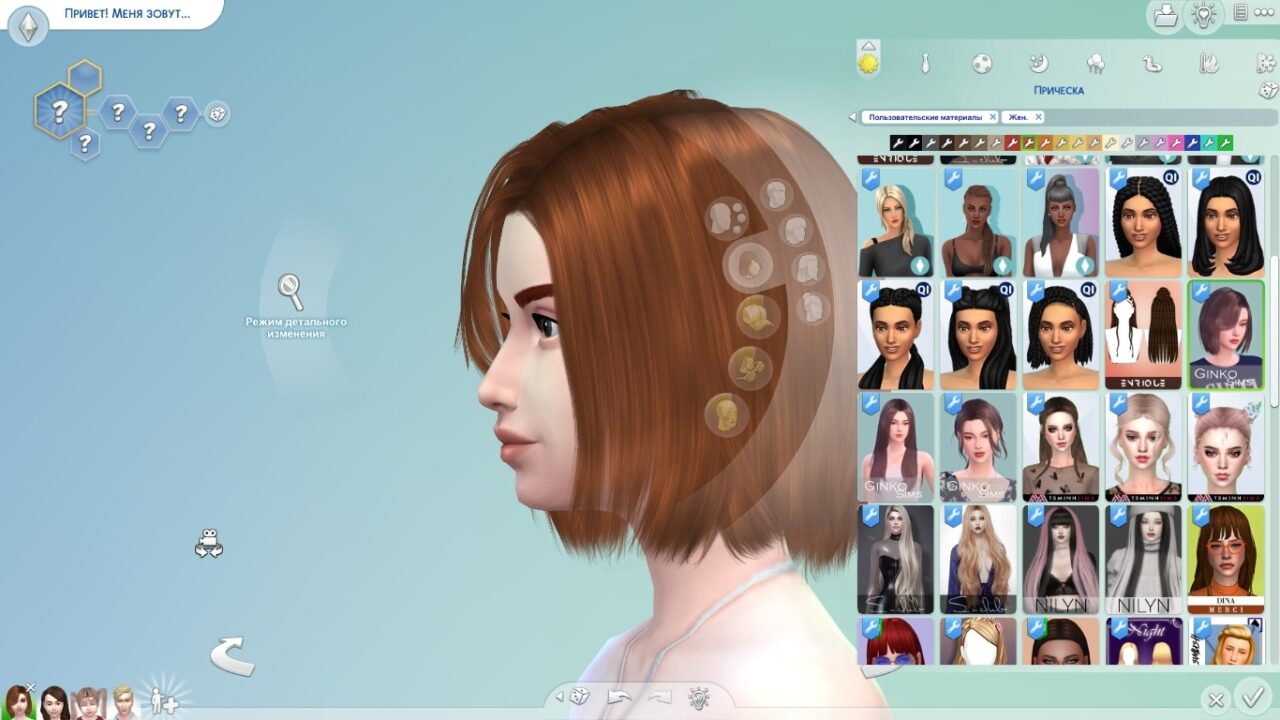Click the camera rotation icon
This screenshot has width=1280, height=720.
point(208,543)
